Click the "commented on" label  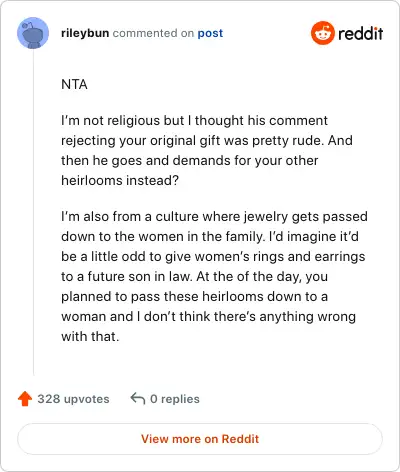(x=153, y=33)
